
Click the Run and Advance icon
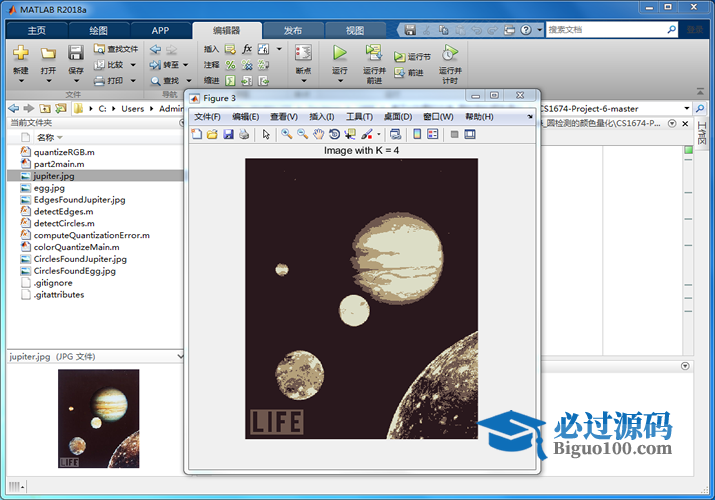[x=374, y=53]
